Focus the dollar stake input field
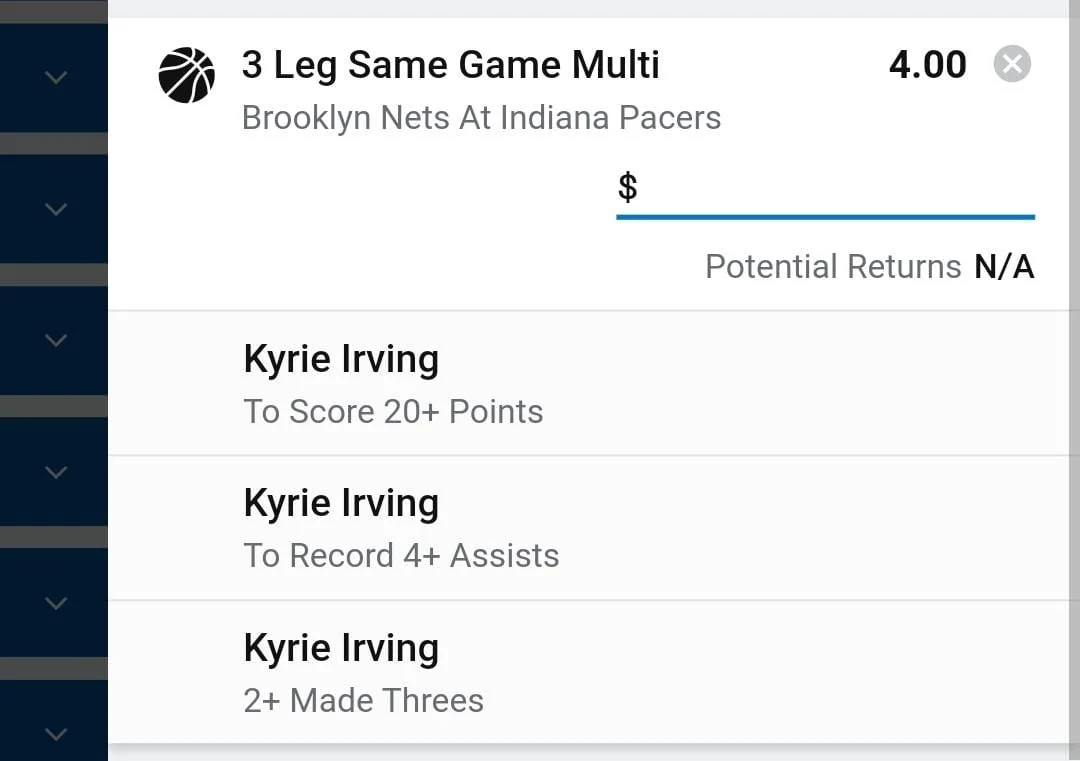 tap(825, 189)
